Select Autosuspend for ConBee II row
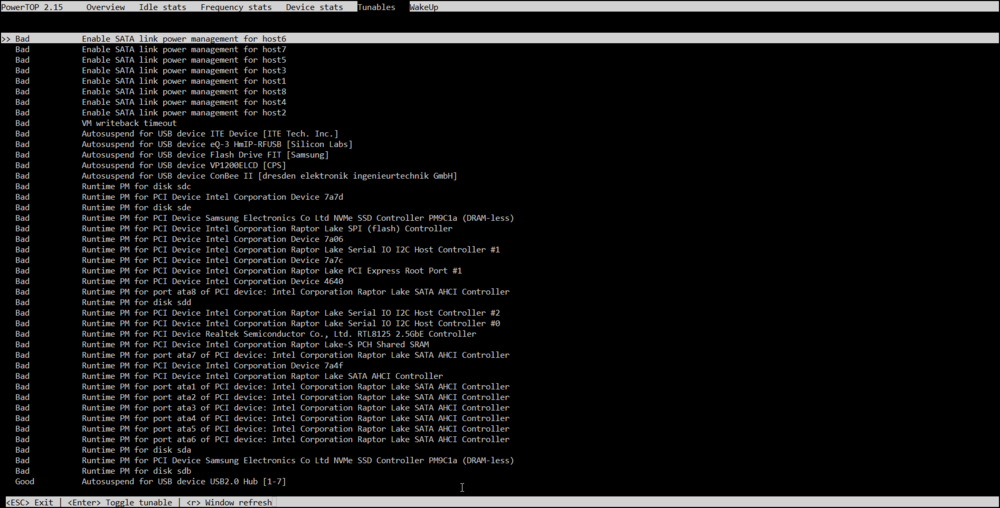This screenshot has height=508, width=1000. 236,176
